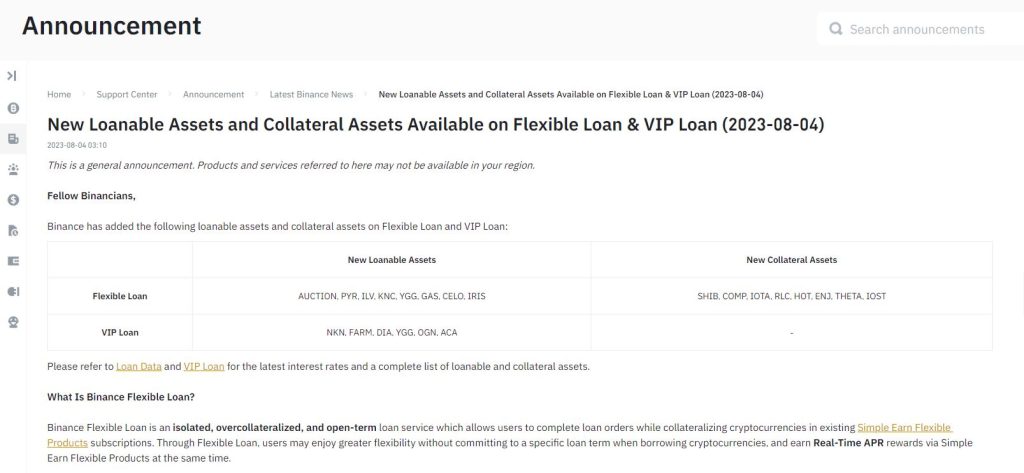1024x473 pixels.
Task: Open the Loan Data link
Action: click(139, 366)
